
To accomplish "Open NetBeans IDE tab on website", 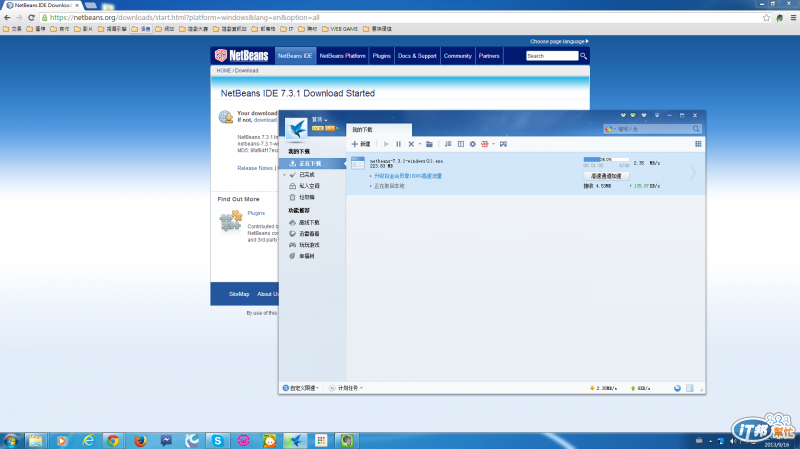I will click(x=295, y=56).
